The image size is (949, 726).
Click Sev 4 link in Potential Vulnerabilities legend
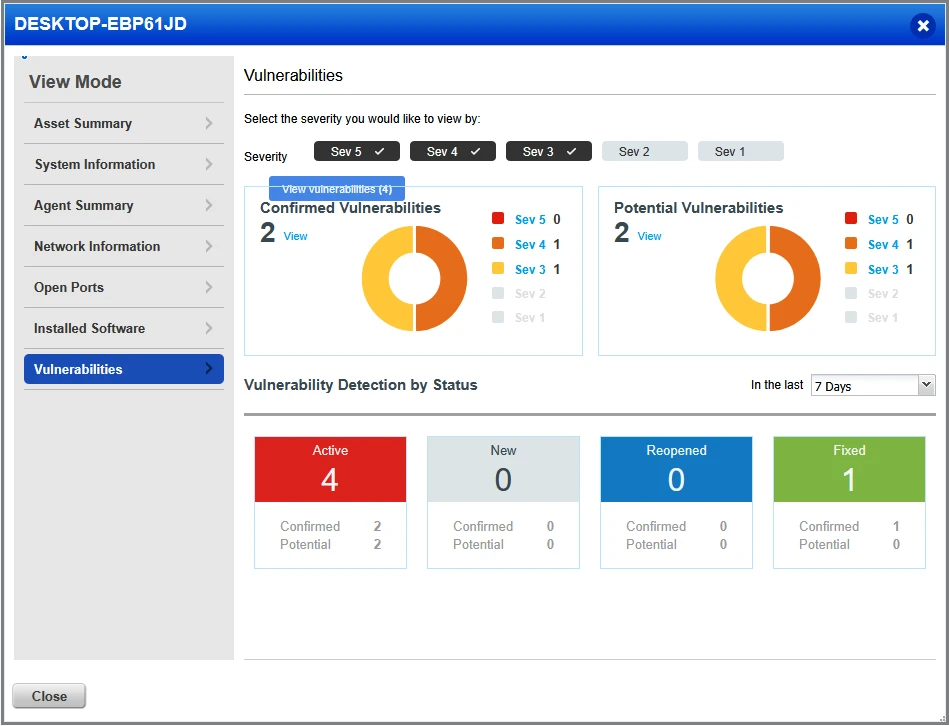[x=883, y=244]
